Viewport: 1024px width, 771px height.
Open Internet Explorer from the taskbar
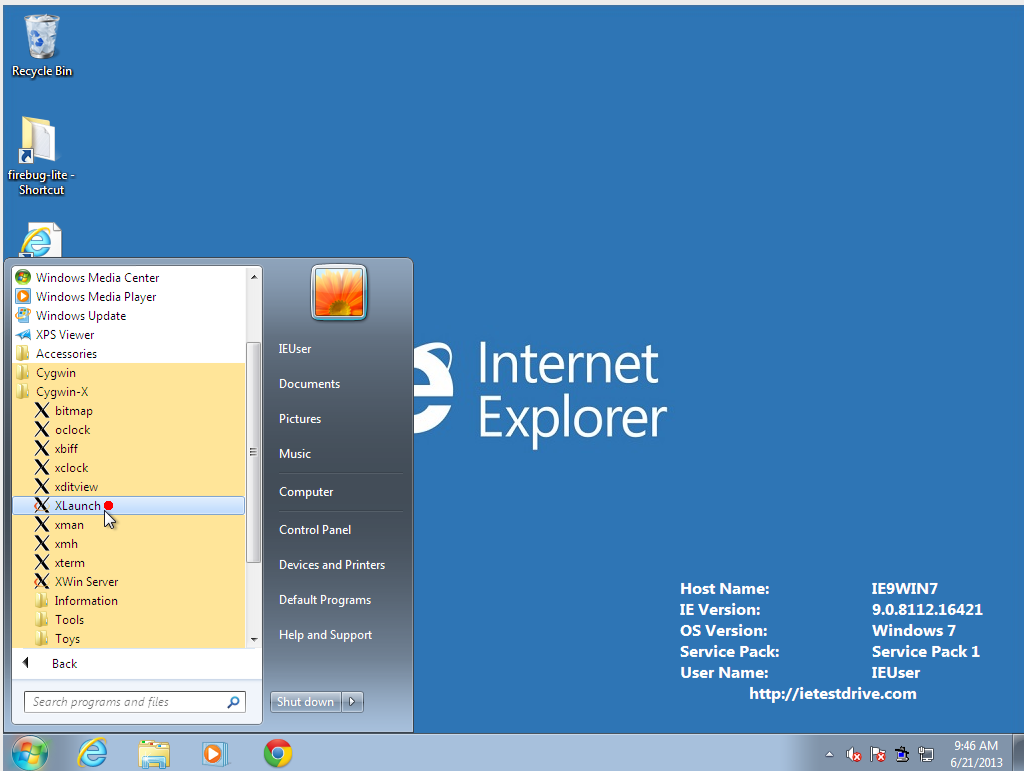92,753
